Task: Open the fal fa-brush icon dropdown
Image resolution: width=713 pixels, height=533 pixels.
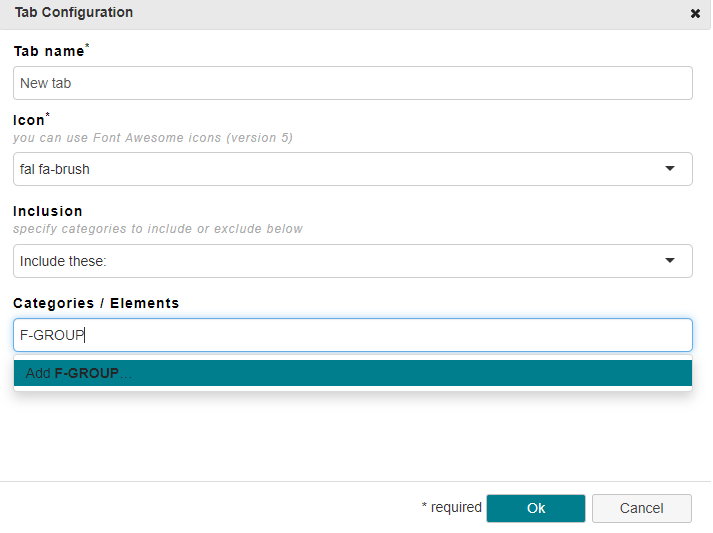Action: (353, 169)
